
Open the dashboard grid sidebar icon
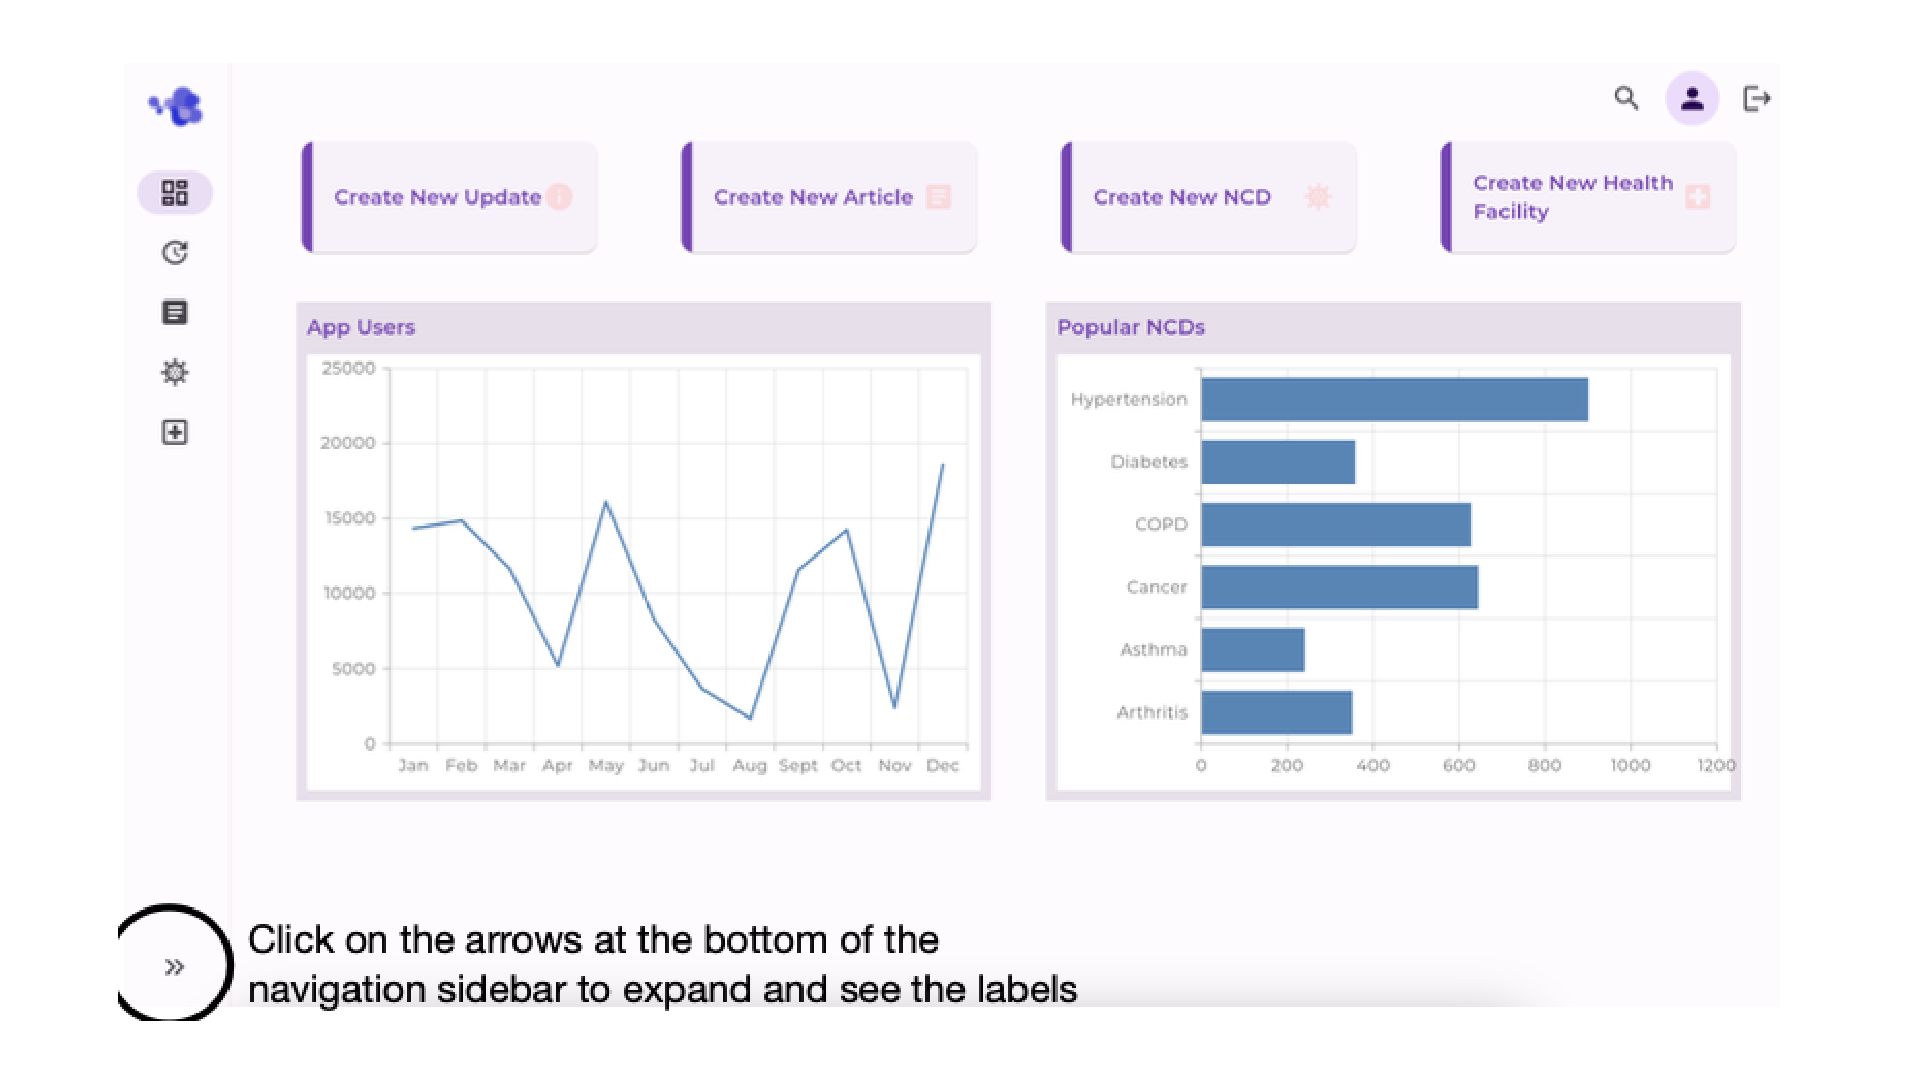click(175, 193)
